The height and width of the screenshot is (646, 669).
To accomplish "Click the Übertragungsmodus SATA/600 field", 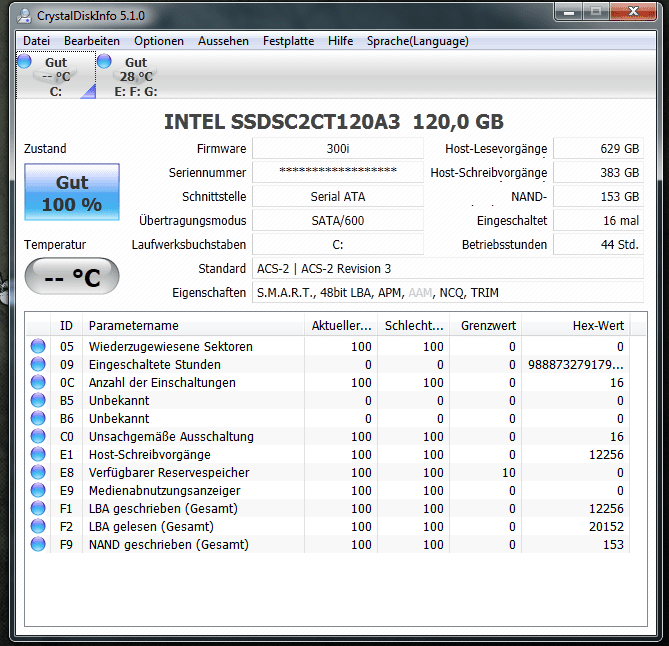I will (x=338, y=221).
